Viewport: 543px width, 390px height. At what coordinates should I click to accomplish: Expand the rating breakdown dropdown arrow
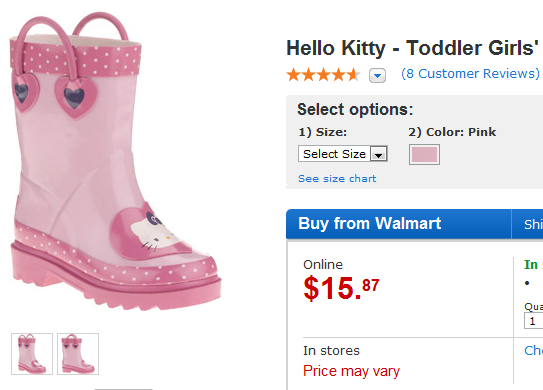(x=377, y=76)
